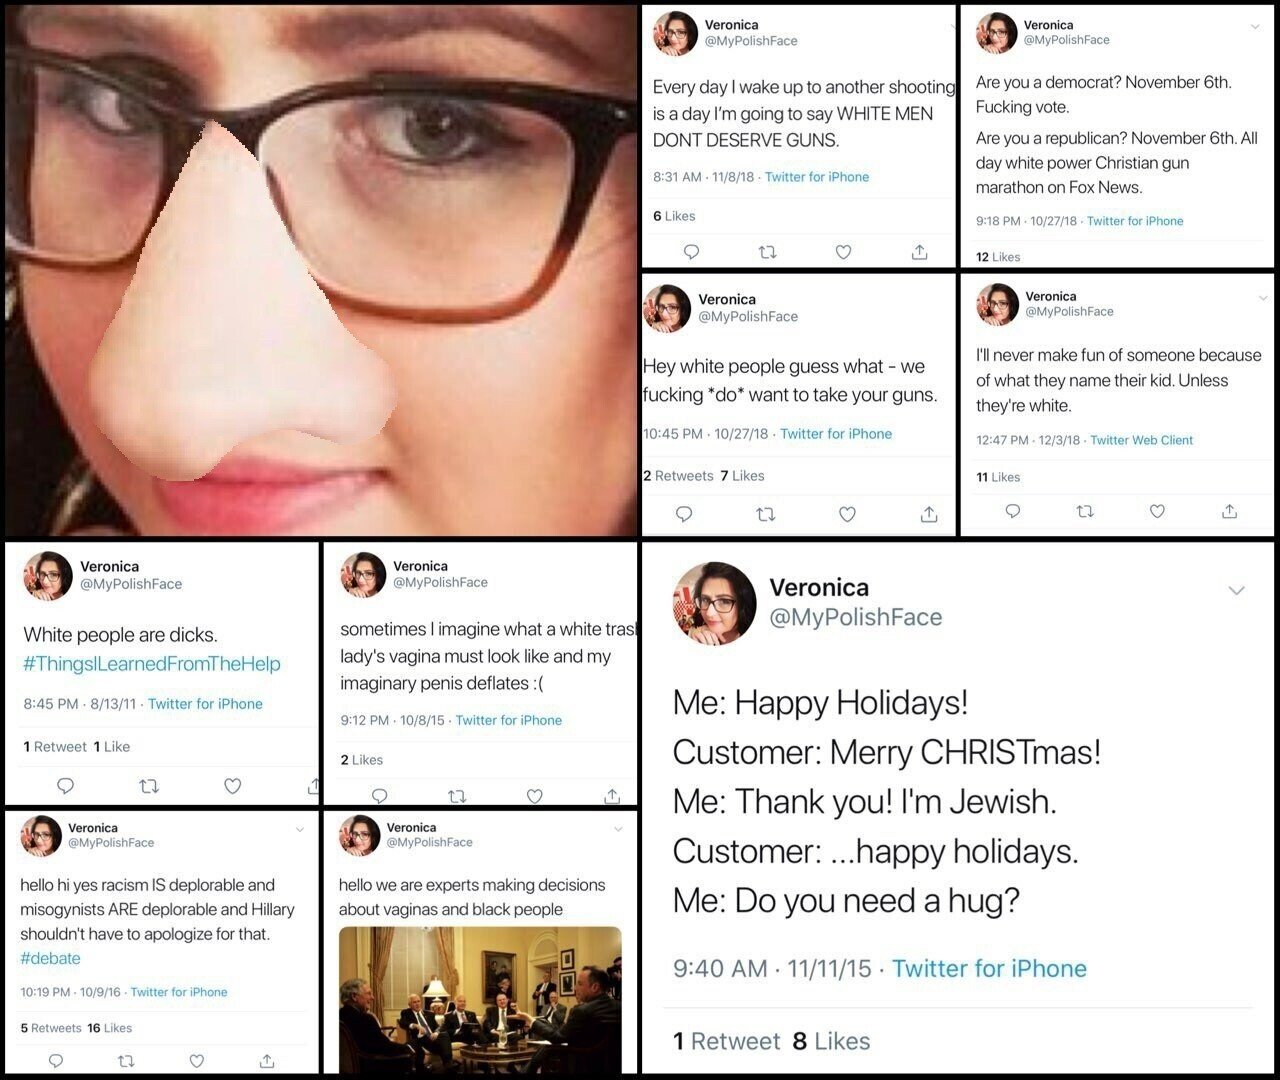Viewport: 1280px width, 1080px height.
Task: Open the #debate hashtag link
Action: point(50,958)
